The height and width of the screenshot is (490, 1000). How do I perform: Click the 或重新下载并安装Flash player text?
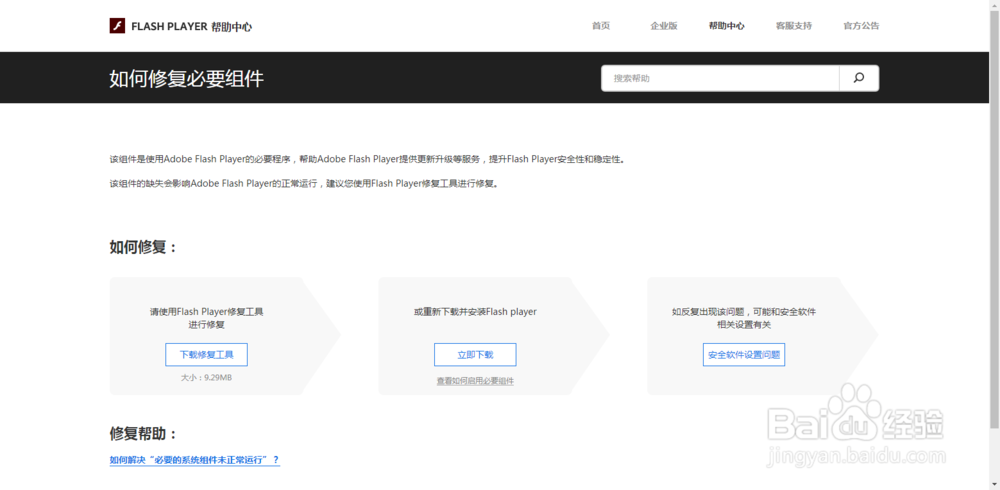click(475, 312)
